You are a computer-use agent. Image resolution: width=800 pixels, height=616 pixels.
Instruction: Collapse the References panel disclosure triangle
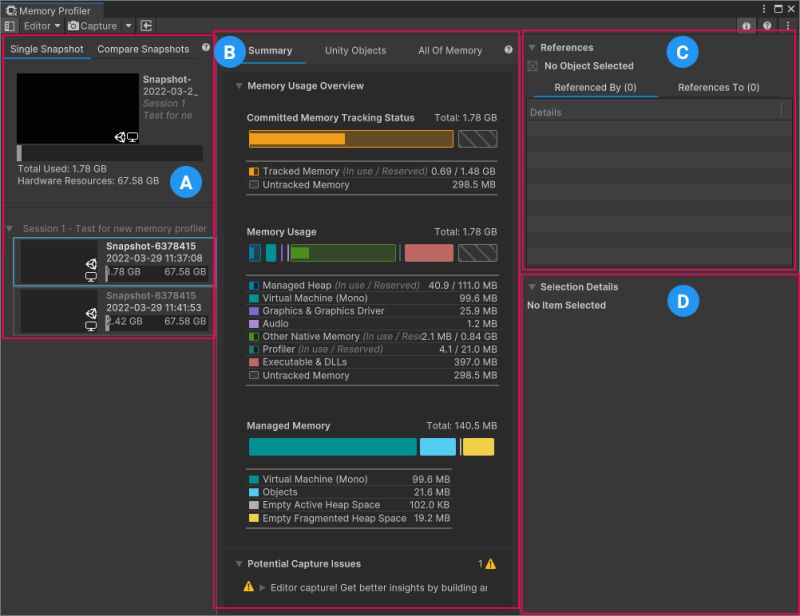[532, 47]
